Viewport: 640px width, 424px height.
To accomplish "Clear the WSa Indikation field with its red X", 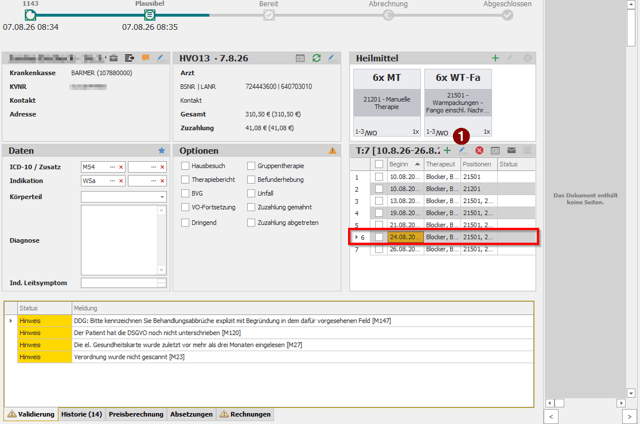I will [121, 181].
